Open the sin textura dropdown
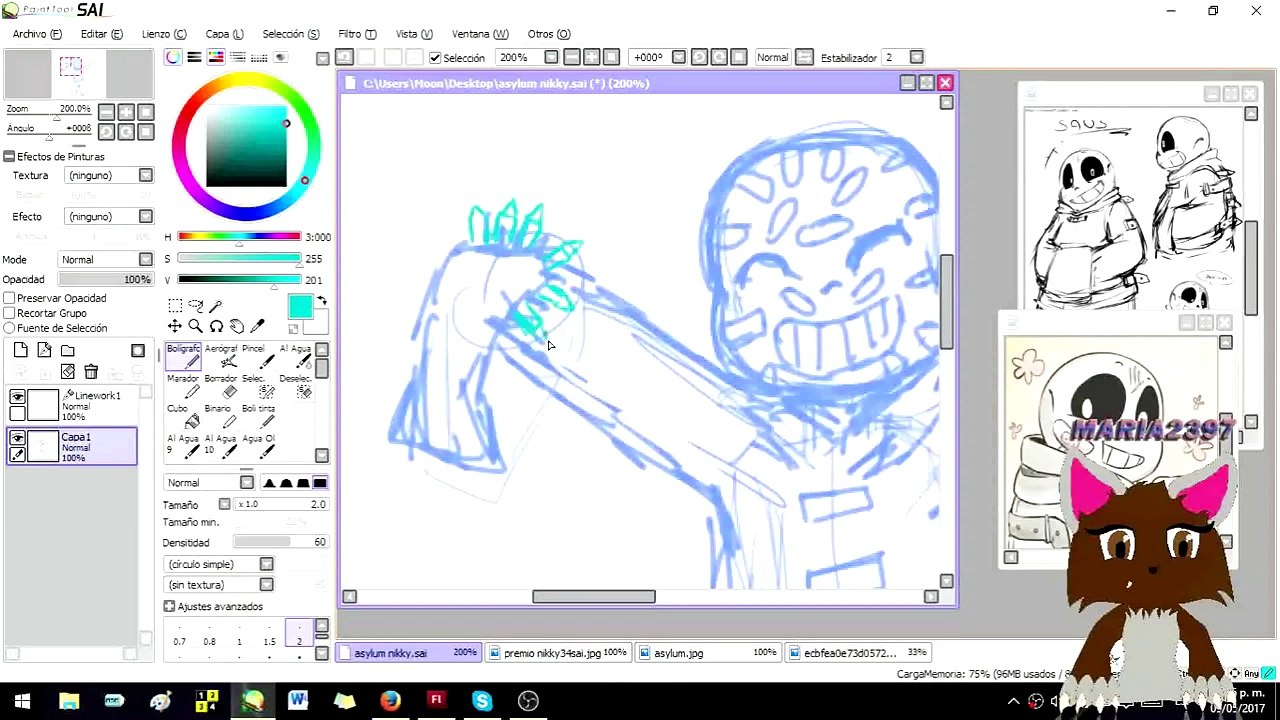Viewport: 1280px width, 720px height. [x=267, y=584]
